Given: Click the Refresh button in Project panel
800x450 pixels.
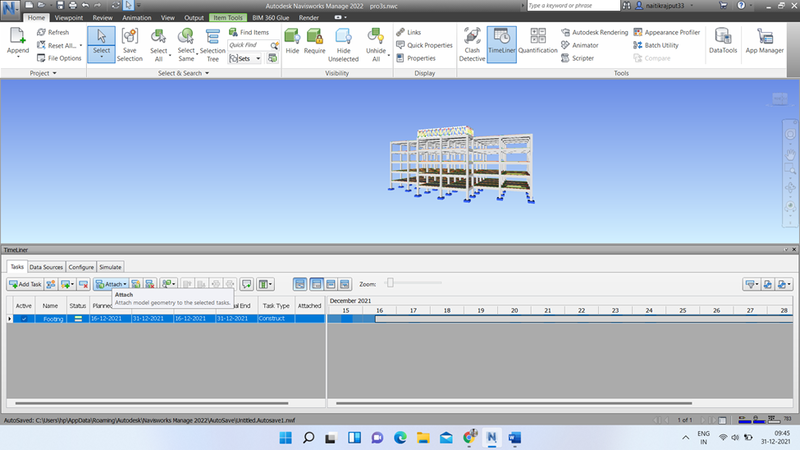Looking at the screenshot, I should click(53, 32).
